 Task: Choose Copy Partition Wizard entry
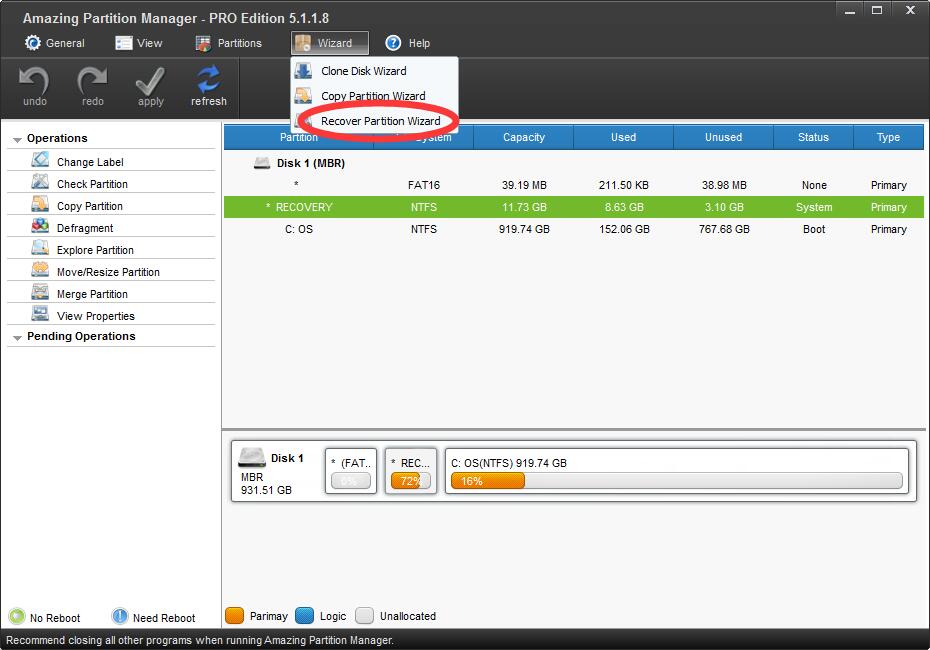(x=374, y=95)
